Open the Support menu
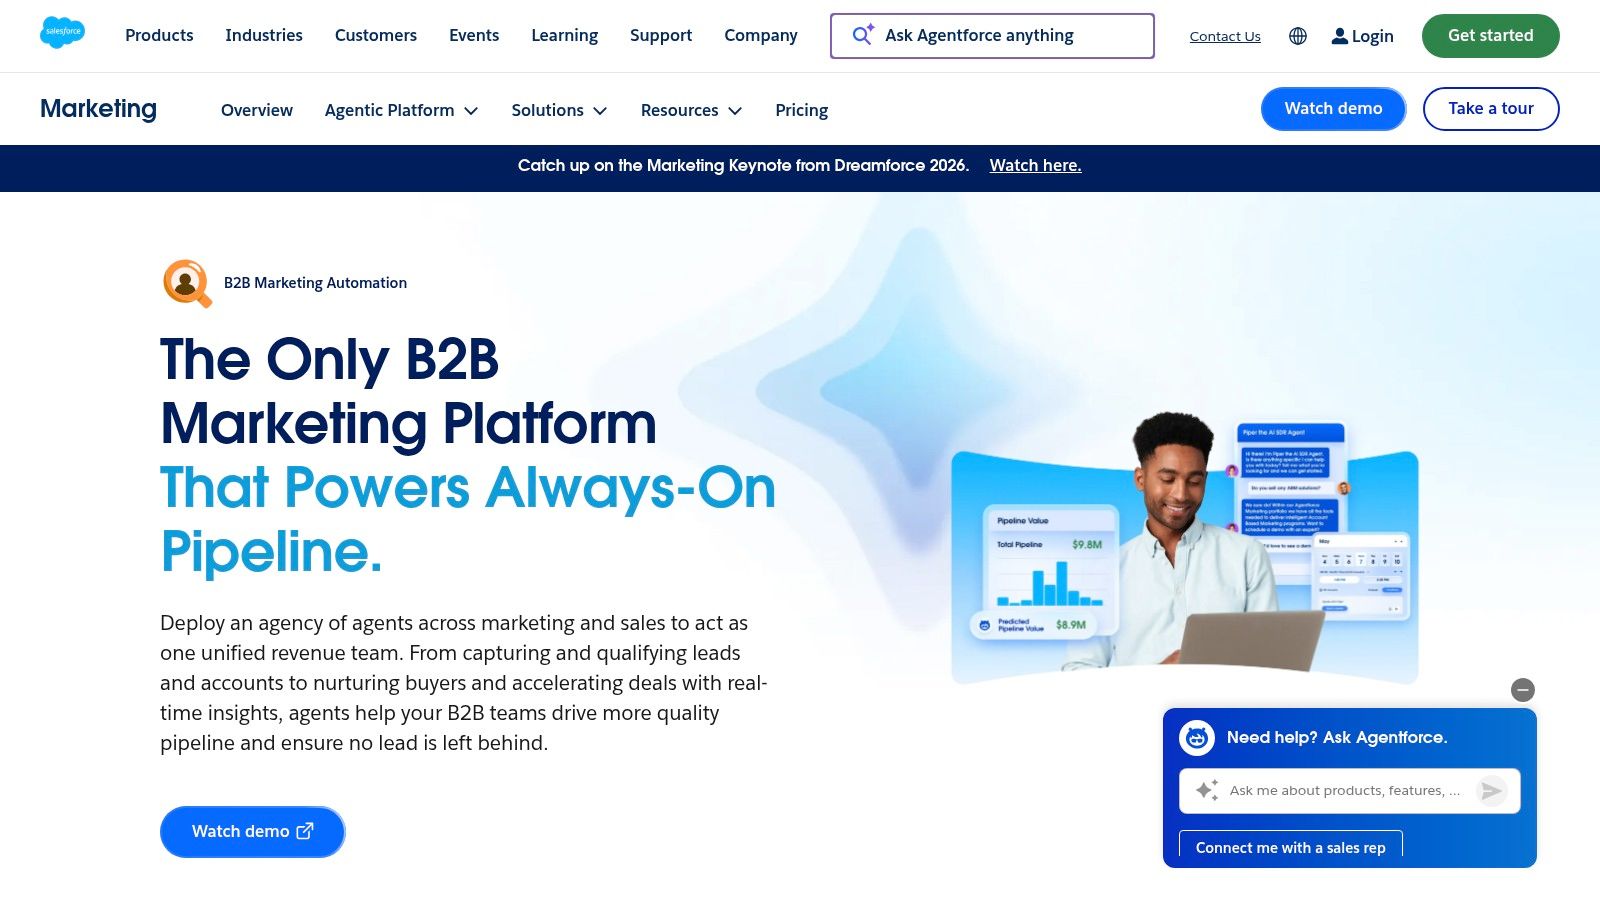 tap(661, 35)
